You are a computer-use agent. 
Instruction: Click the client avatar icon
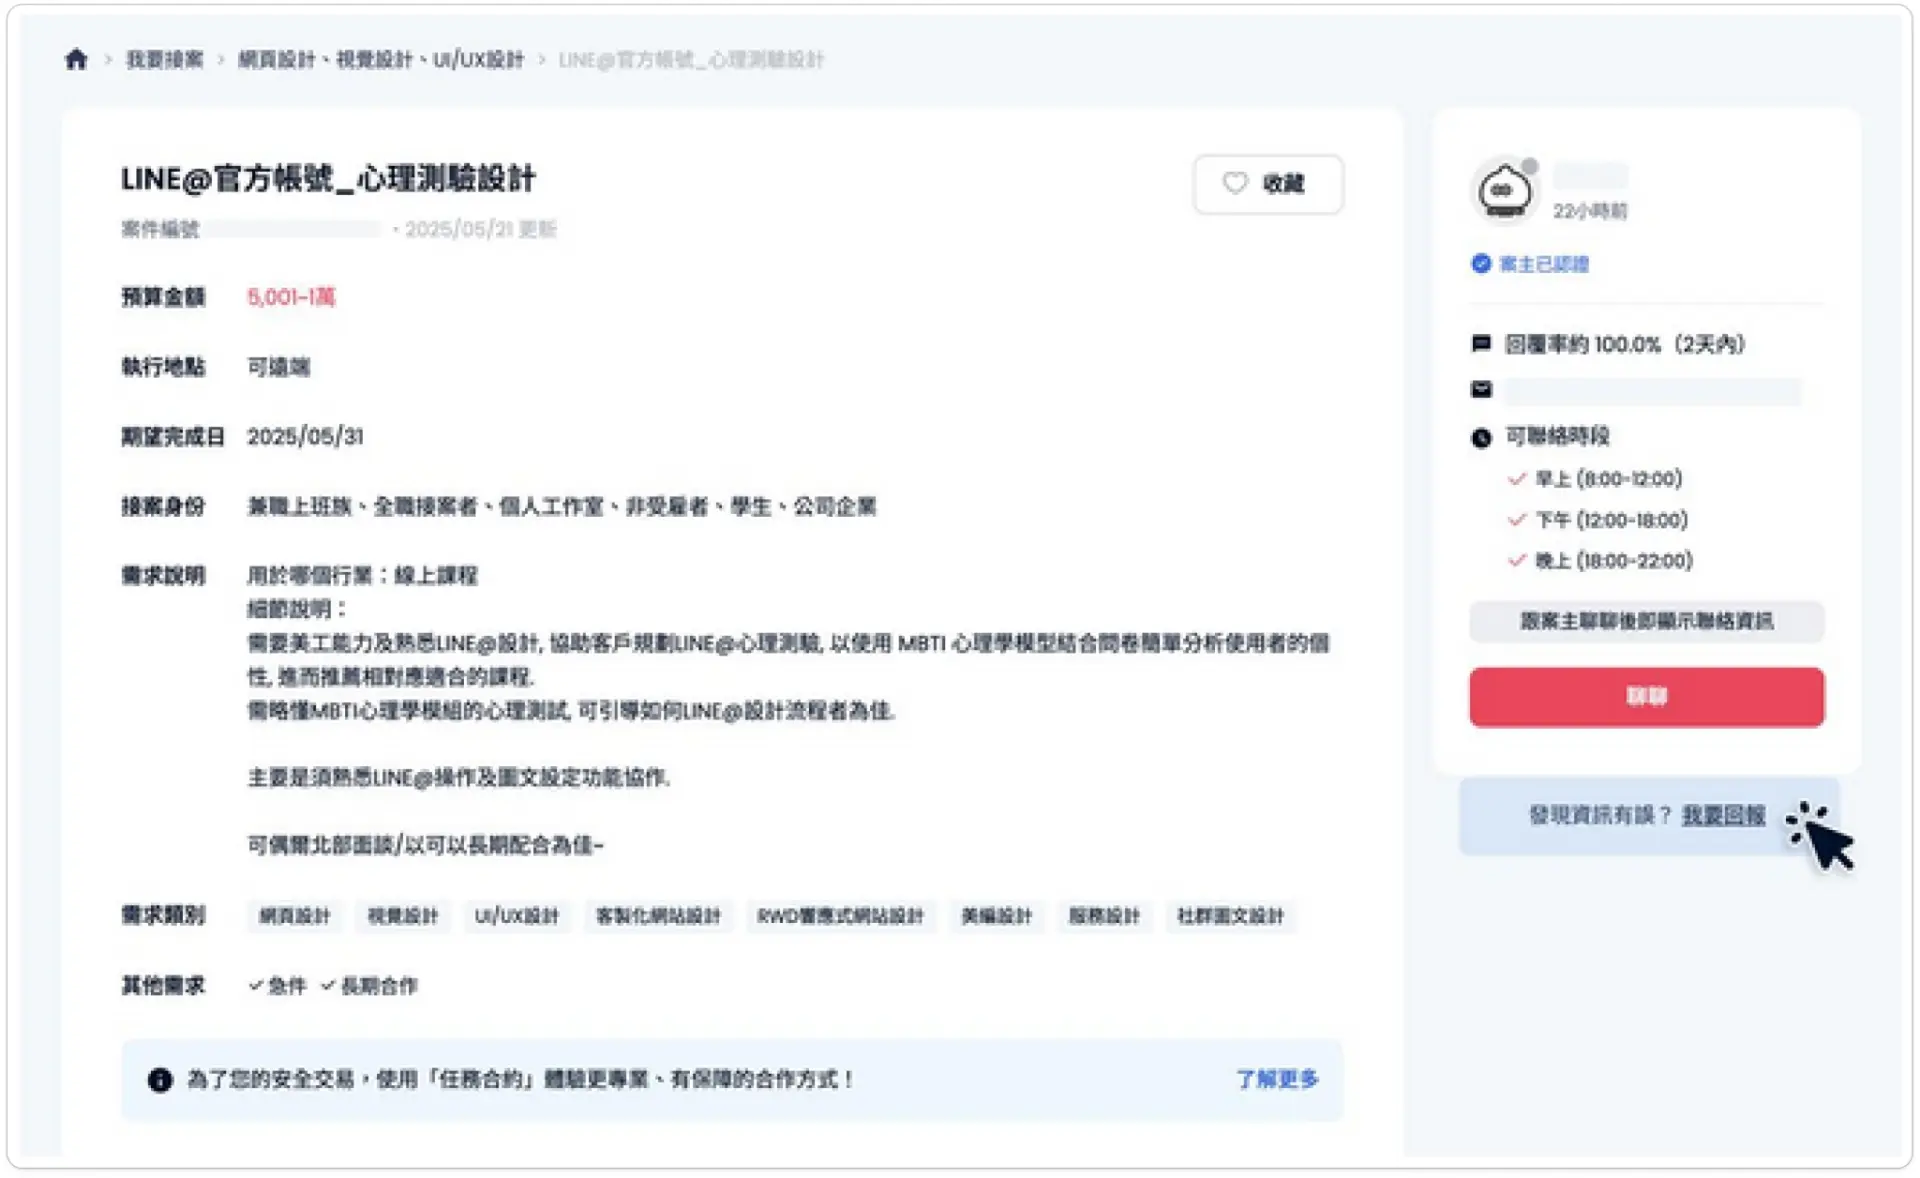click(x=1505, y=190)
